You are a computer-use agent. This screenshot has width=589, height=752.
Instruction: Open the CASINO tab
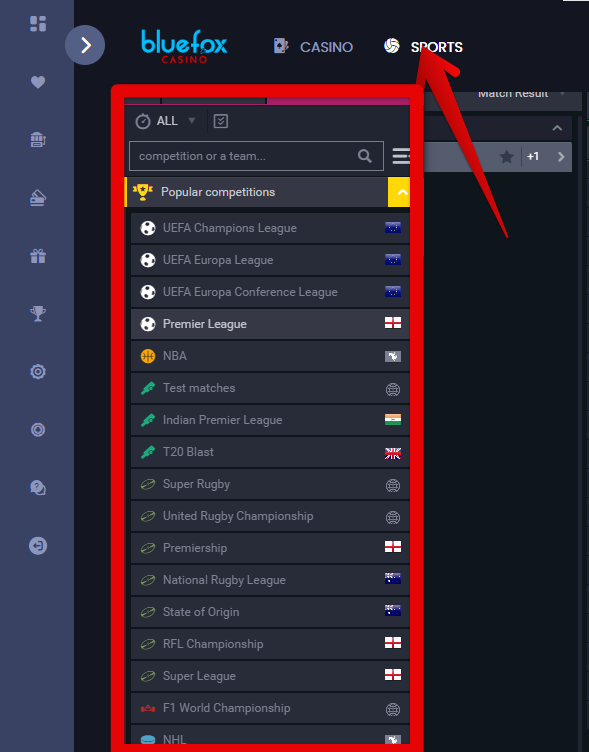[313, 47]
